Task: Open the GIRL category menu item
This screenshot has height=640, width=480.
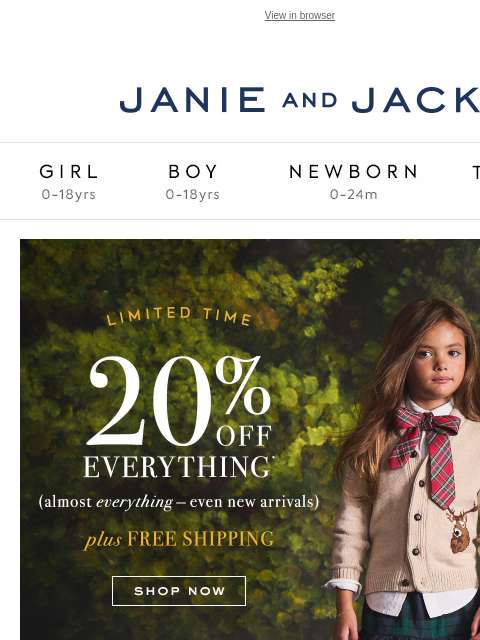Action: click(69, 171)
